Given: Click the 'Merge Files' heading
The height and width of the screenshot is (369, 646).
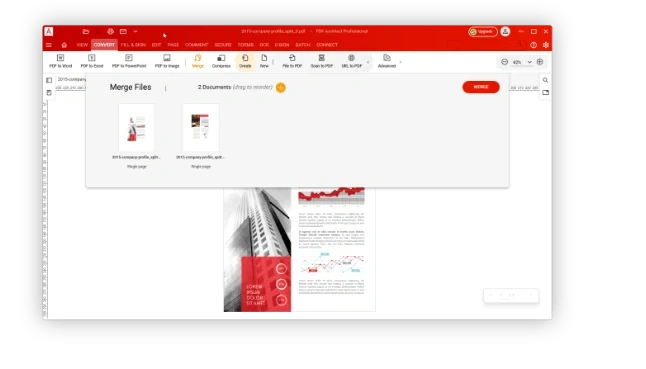Looking at the screenshot, I should [x=130, y=87].
